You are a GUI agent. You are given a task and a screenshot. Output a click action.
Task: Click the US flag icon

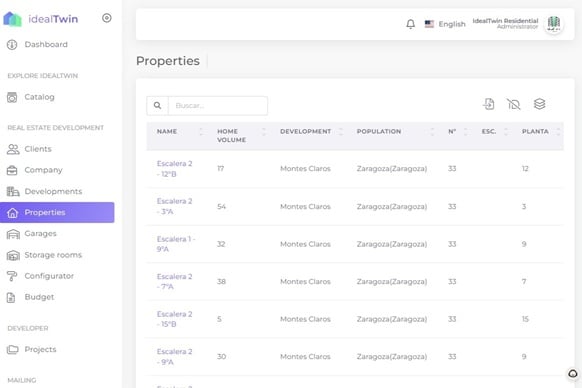(429, 24)
